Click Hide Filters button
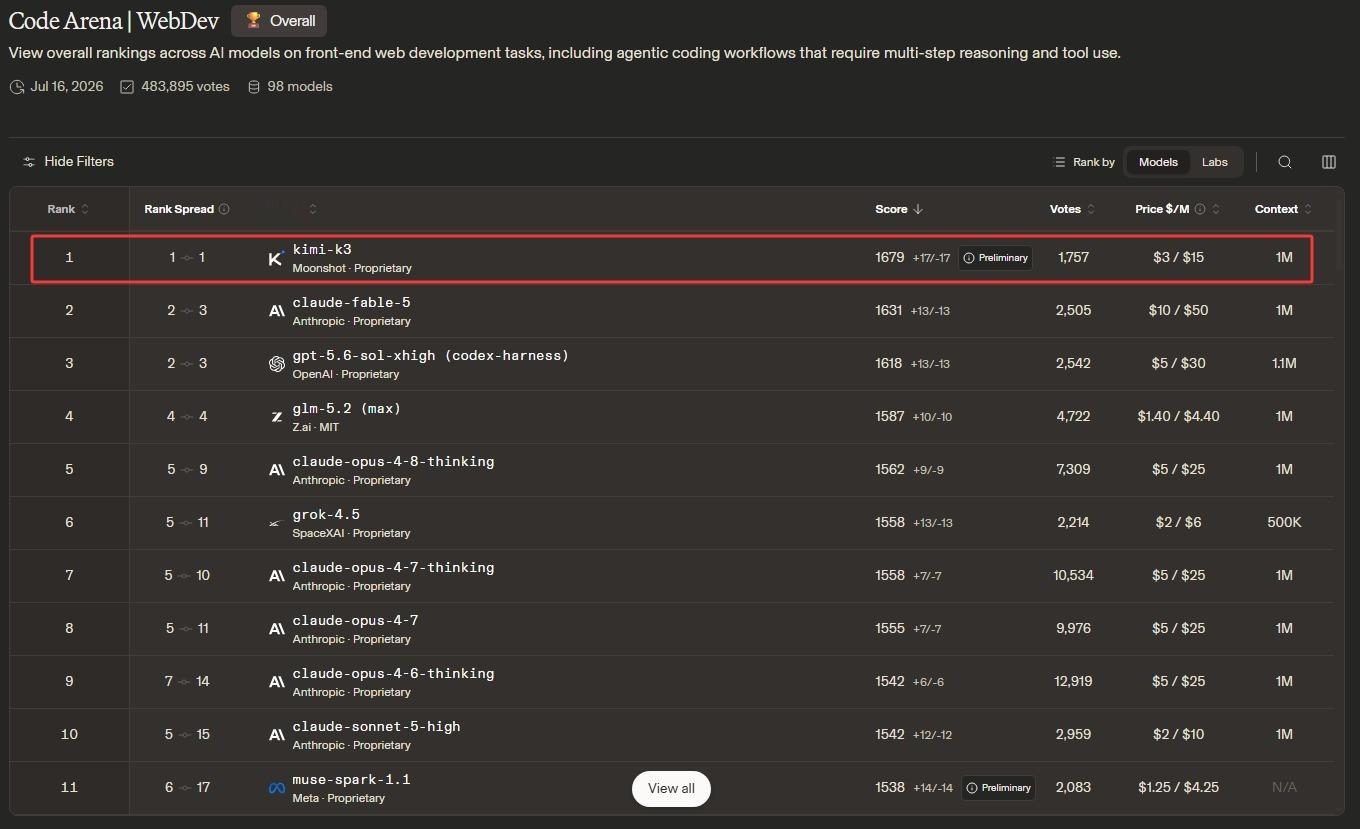Viewport: 1360px width, 829px height. [x=68, y=161]
